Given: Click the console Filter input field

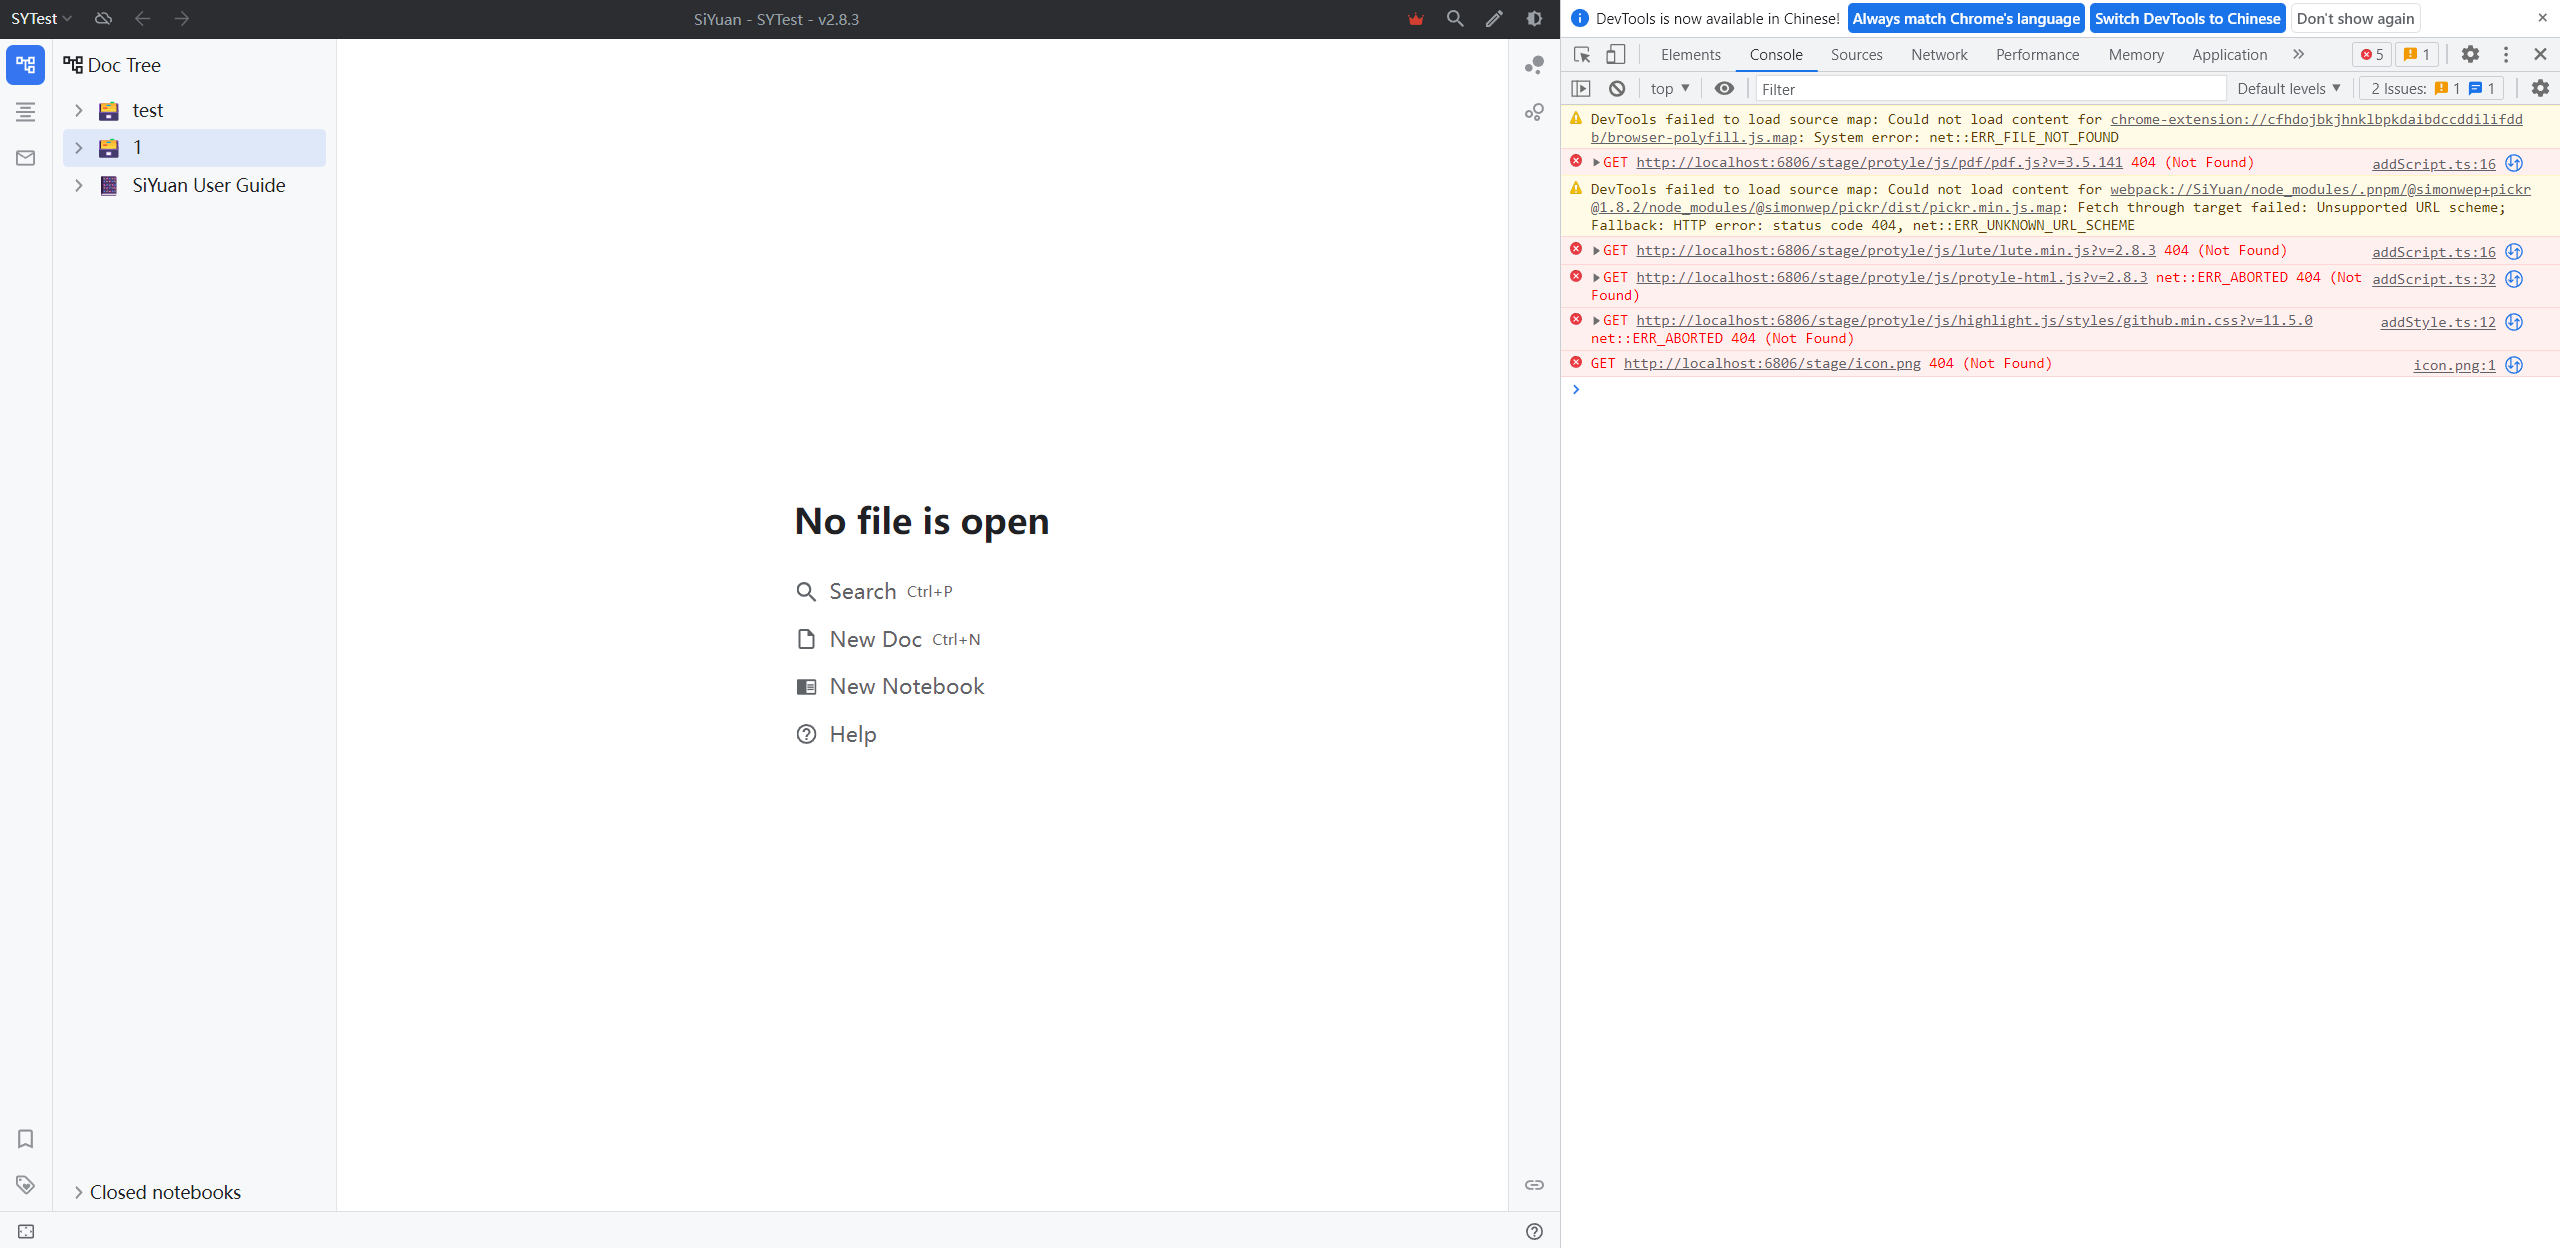Looking at the screenshot, I should point(1990,89).
